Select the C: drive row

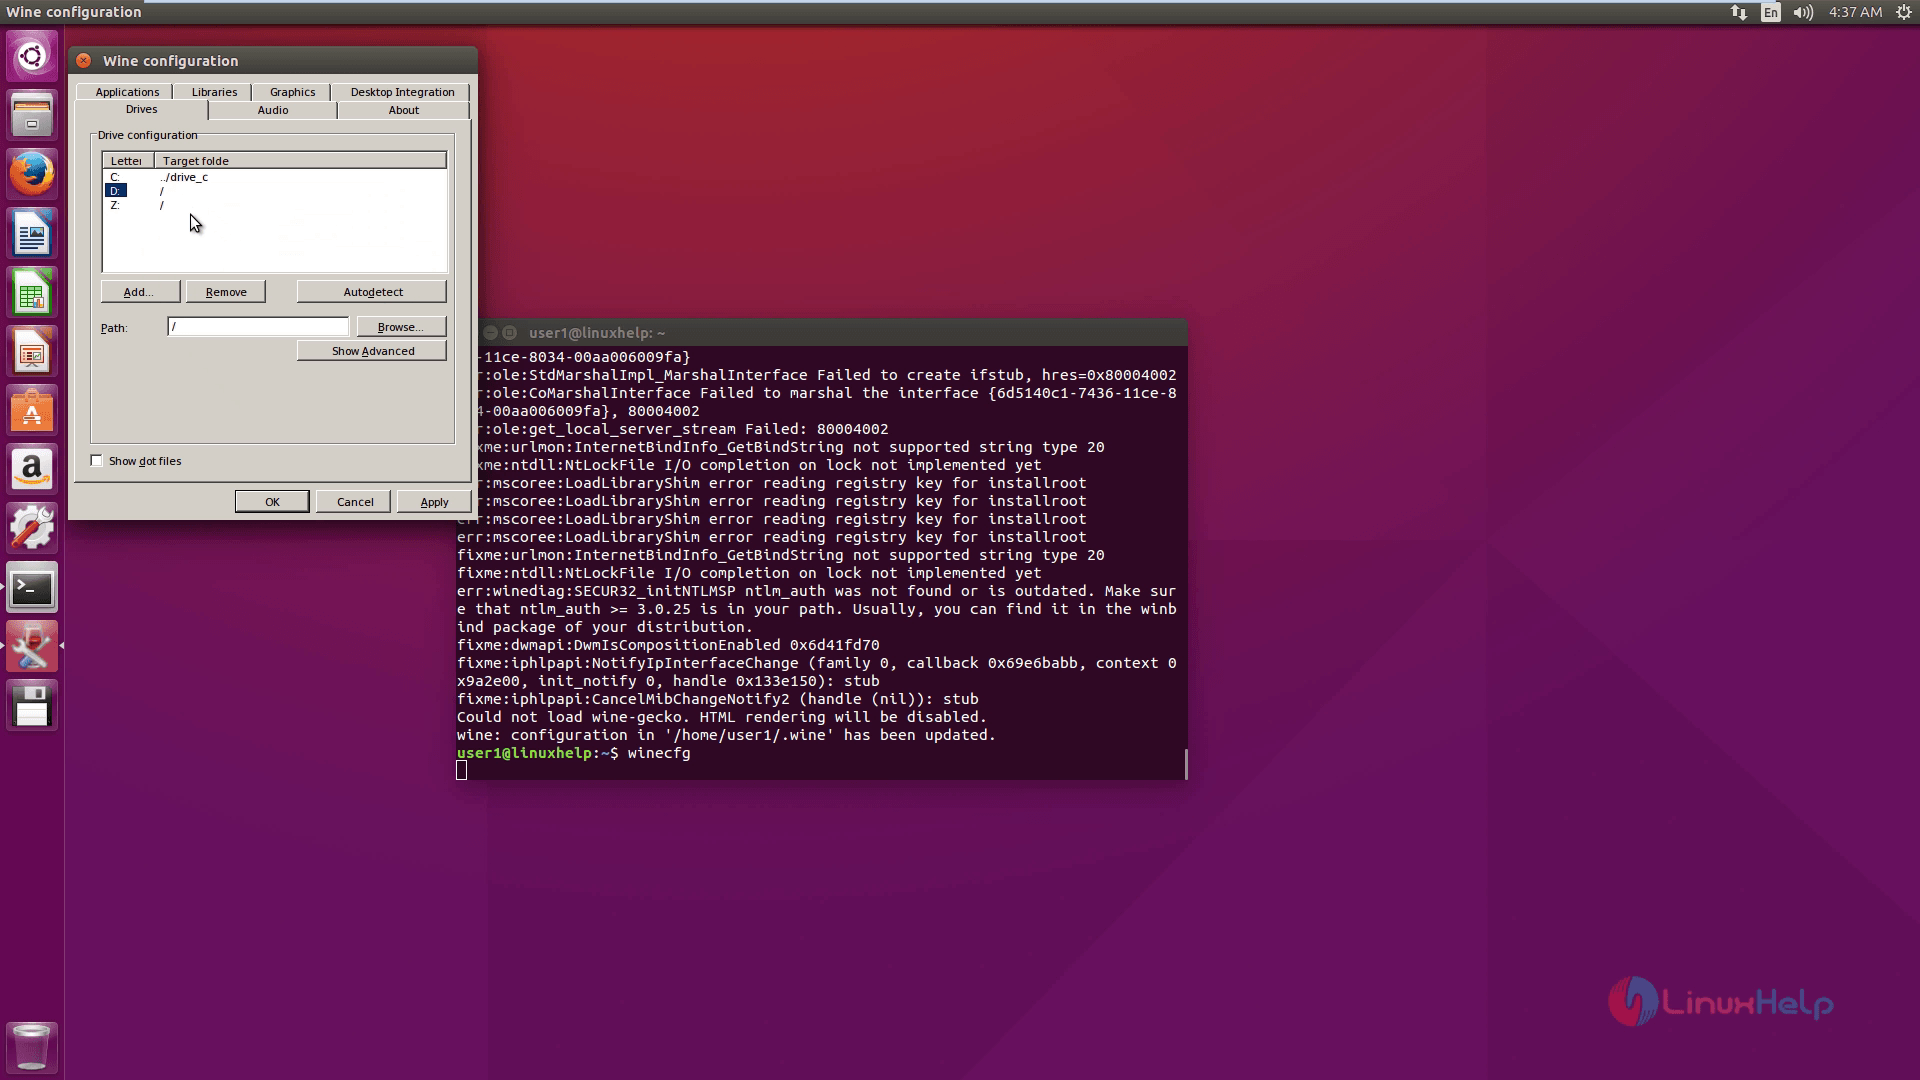(274, 177)
